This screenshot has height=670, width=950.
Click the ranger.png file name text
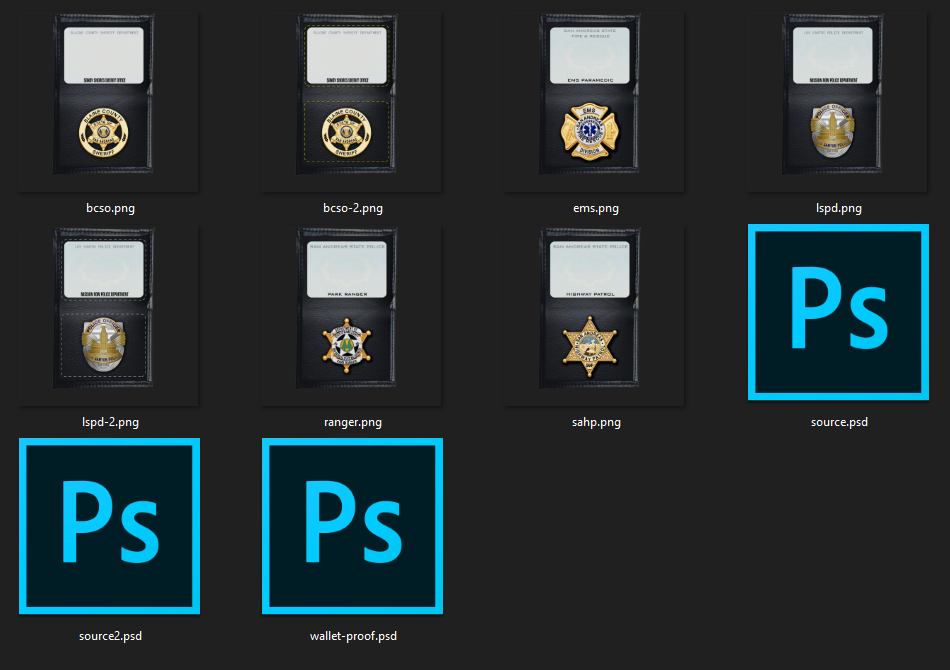pos(352,422)
